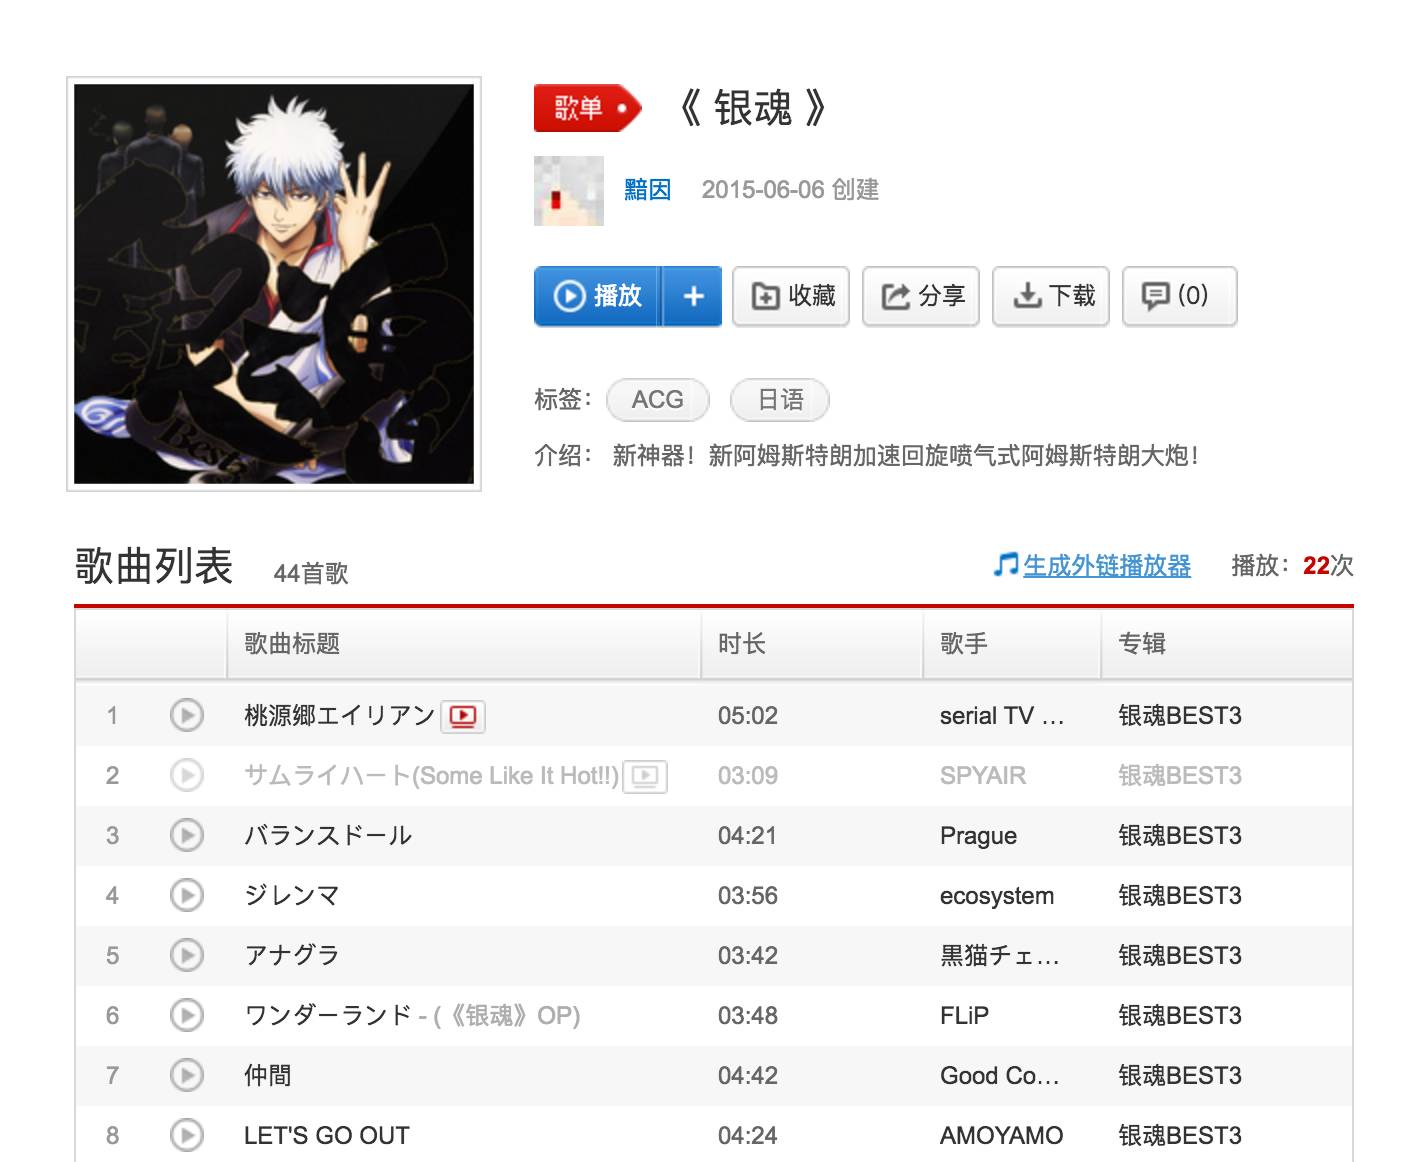Open song title 桃源郷エイリアン
The width and height of the screenshot is (1408, 1162).
click(339, 715)
